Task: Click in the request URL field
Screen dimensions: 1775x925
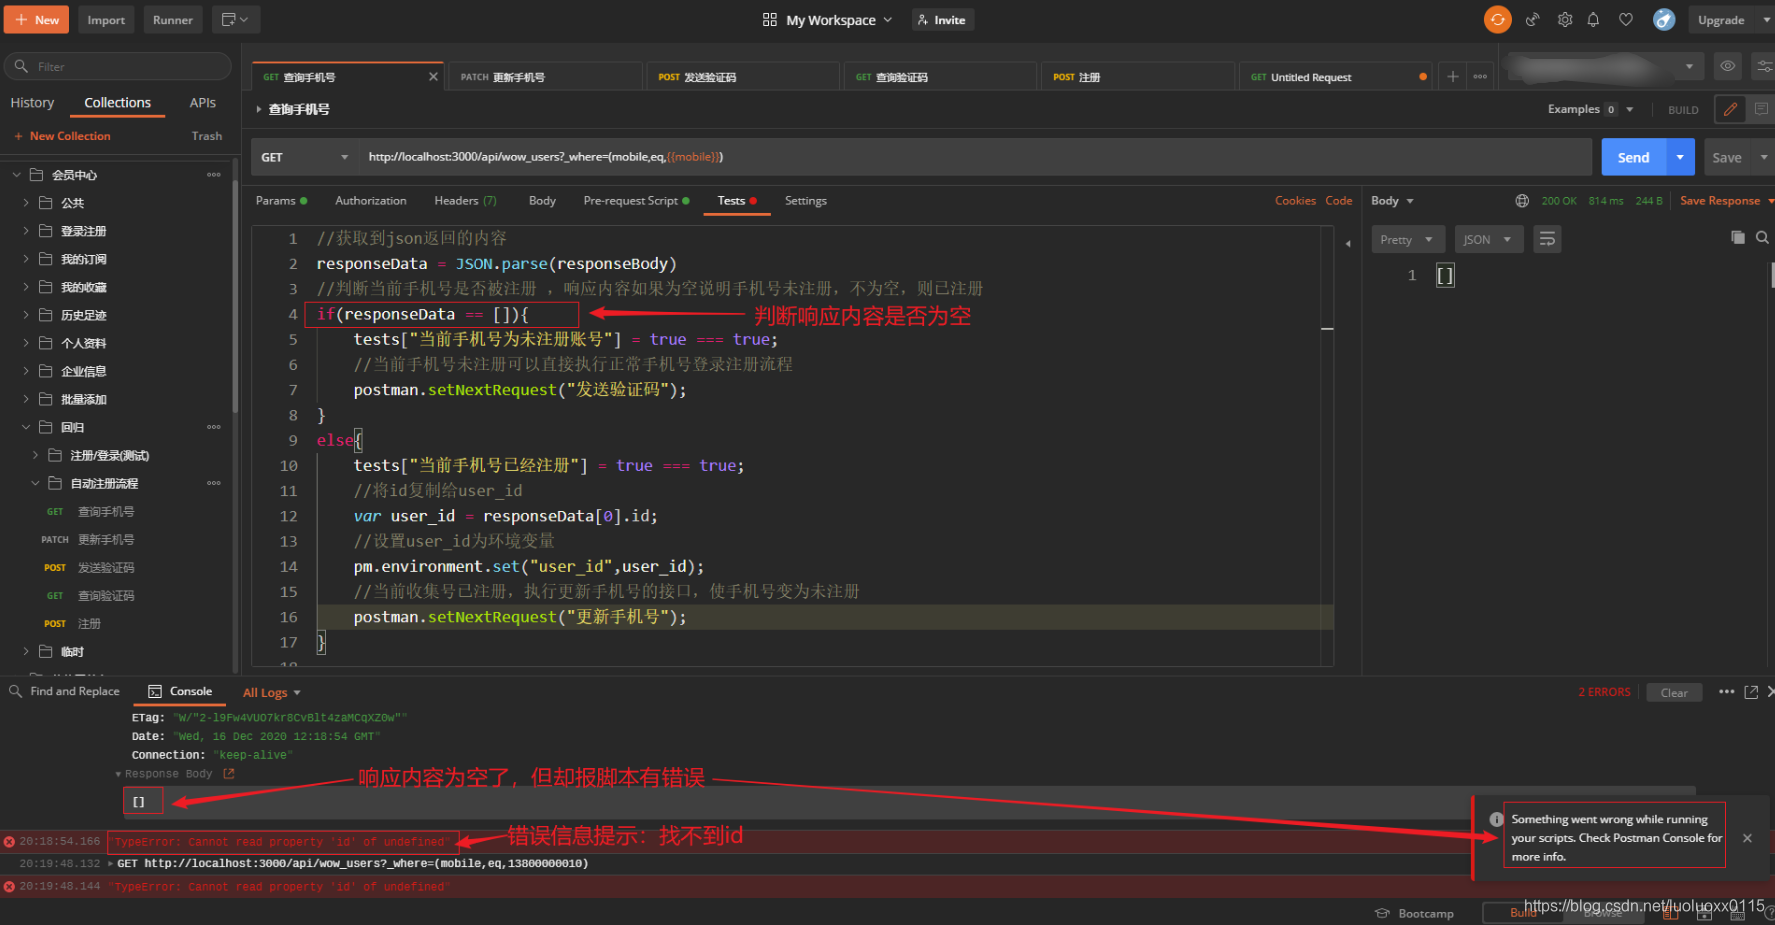Action: (974, 157)
